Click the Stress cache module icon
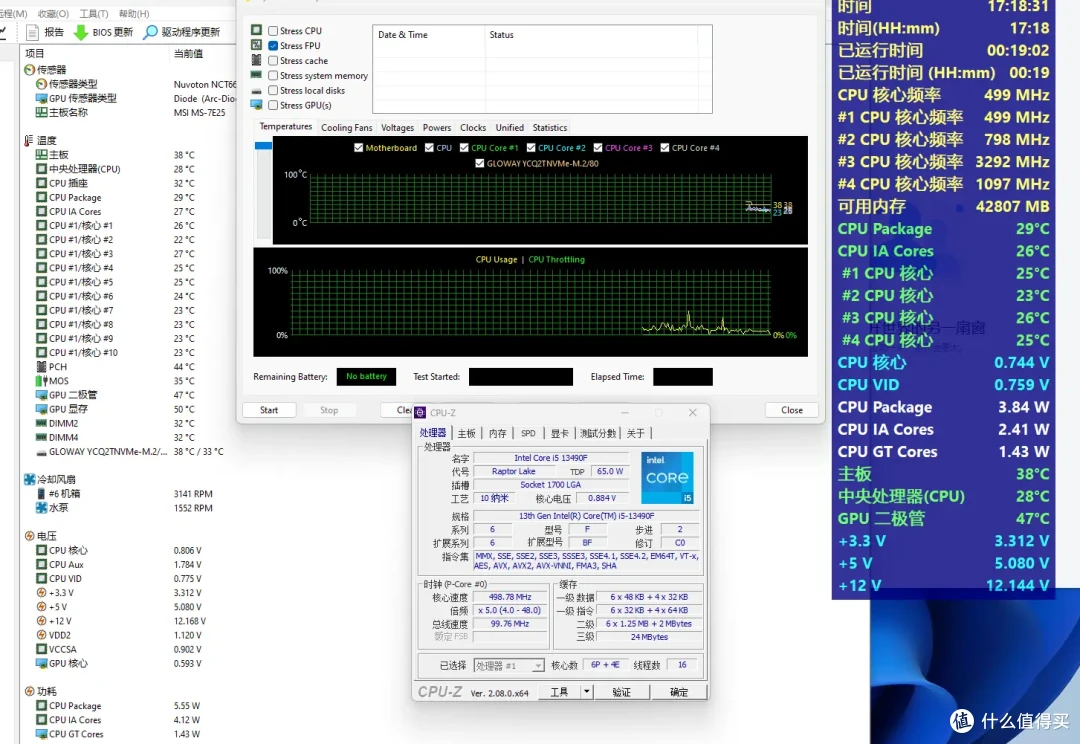 256,60
